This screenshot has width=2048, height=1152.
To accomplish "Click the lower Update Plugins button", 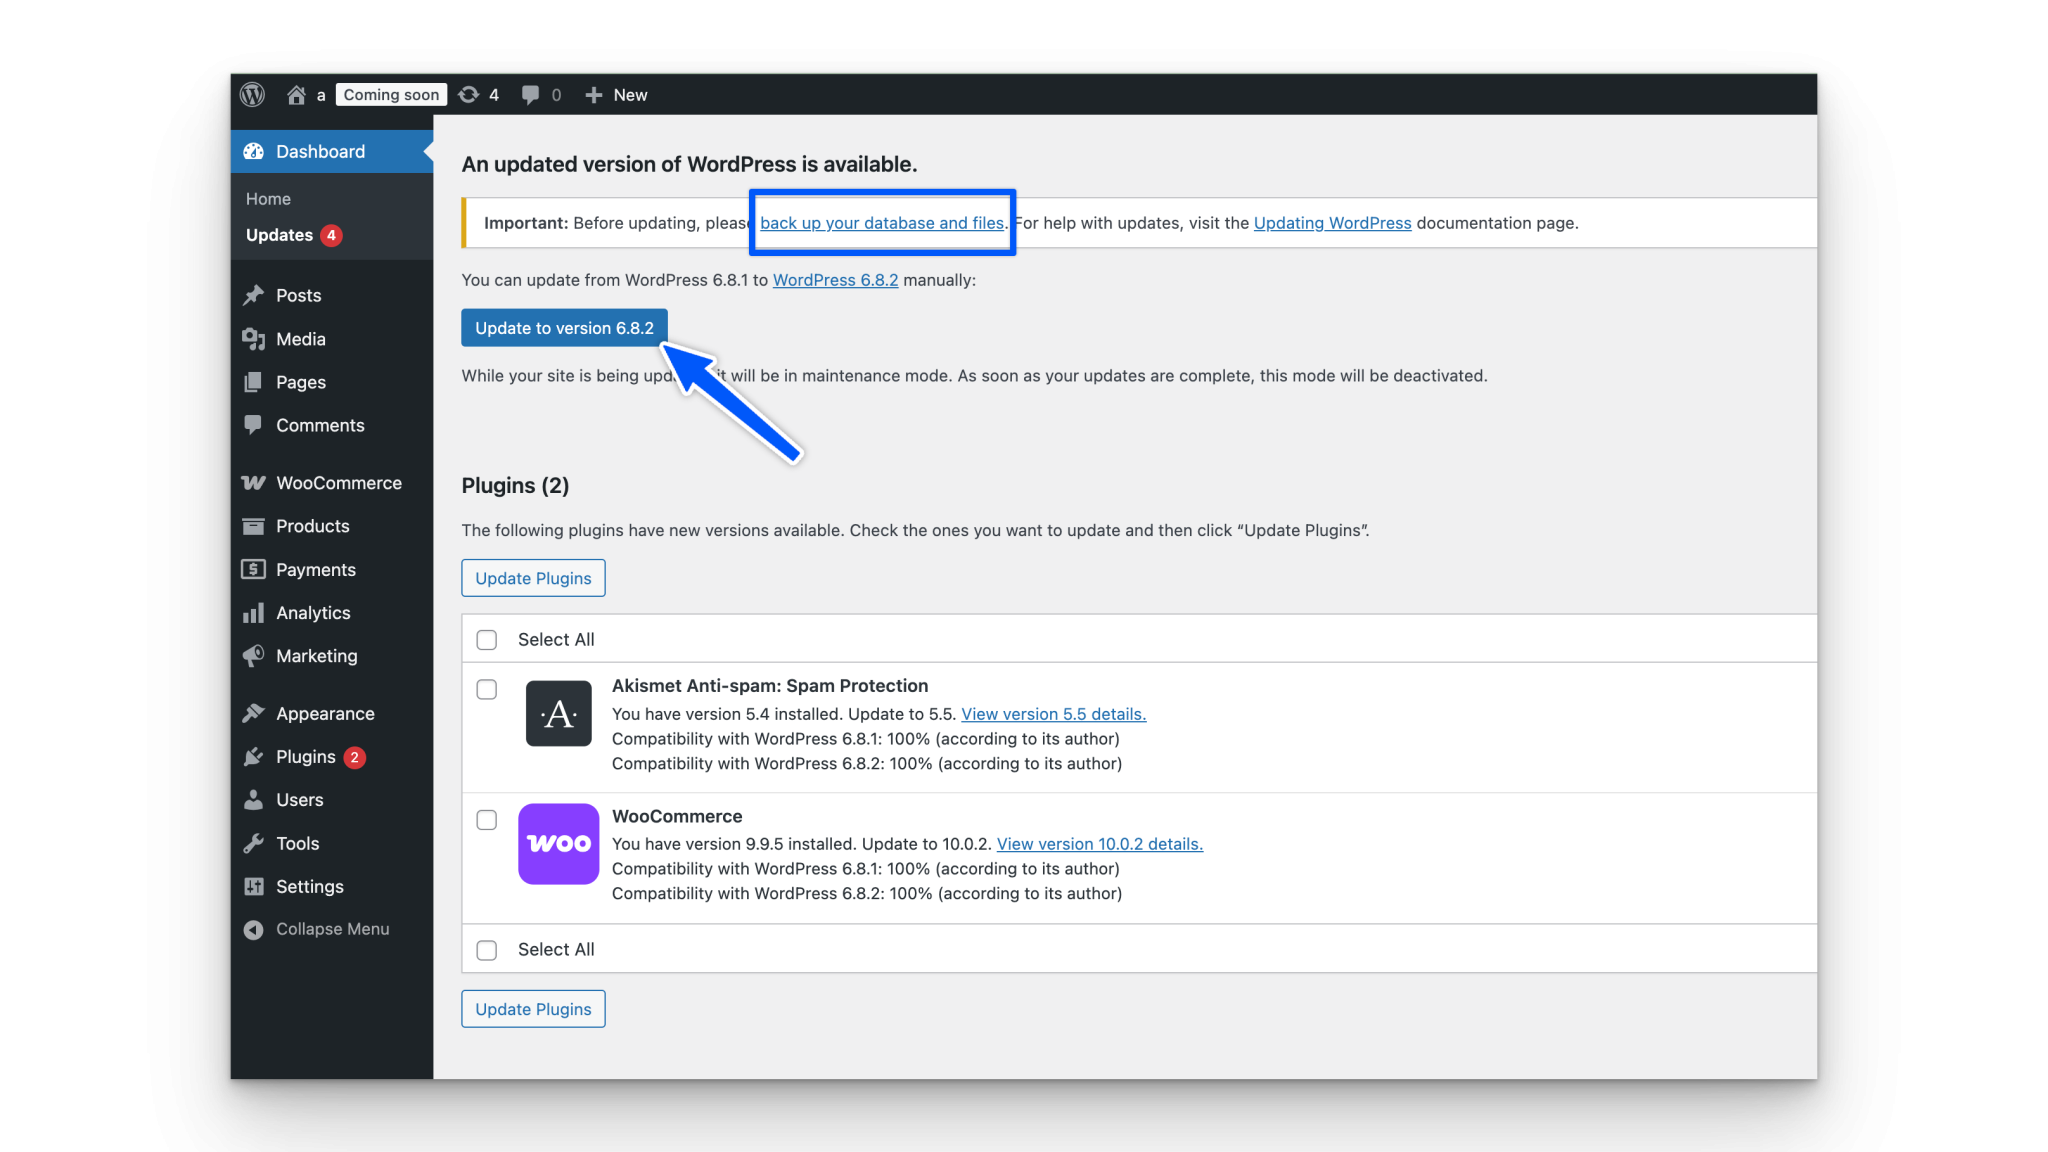I will (533, 1008).
